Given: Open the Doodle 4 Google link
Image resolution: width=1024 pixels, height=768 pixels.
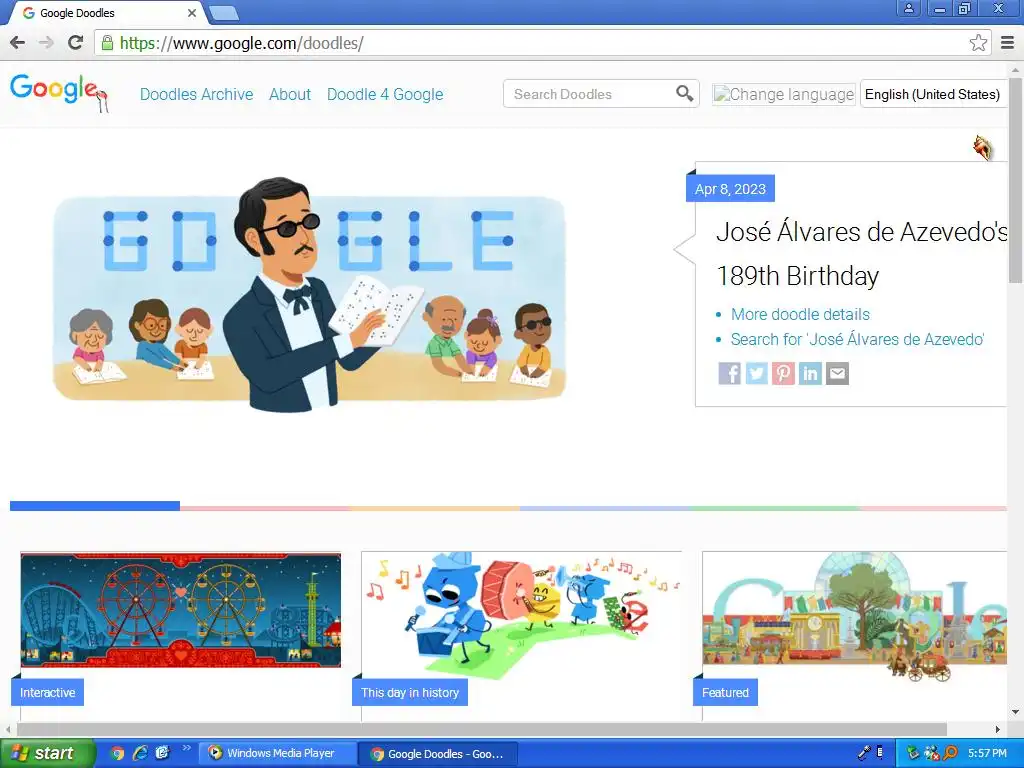Looking at the screenshot, I should [385, 94].
